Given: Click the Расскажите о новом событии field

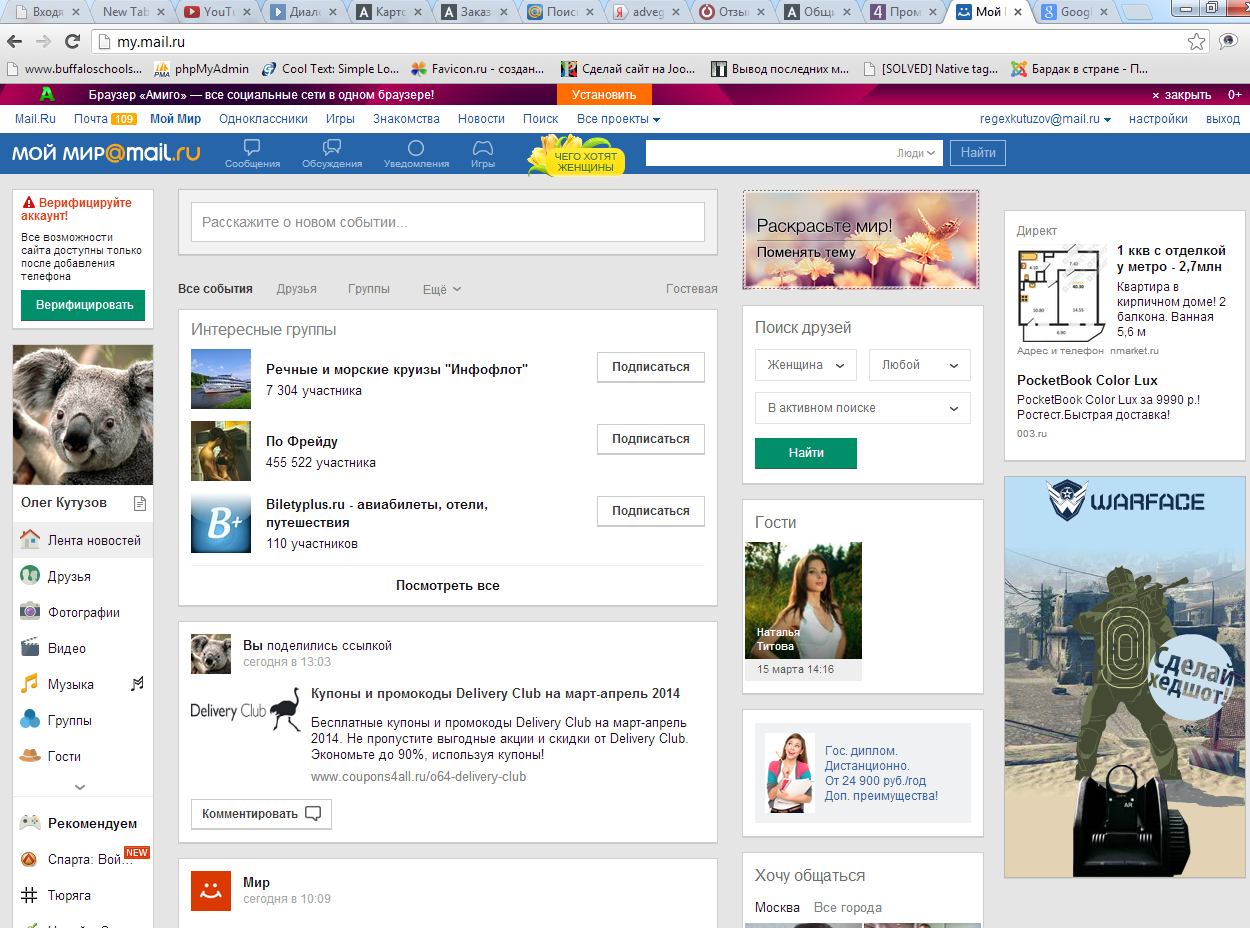Looking at the screenshot, I should coord(448,222).
